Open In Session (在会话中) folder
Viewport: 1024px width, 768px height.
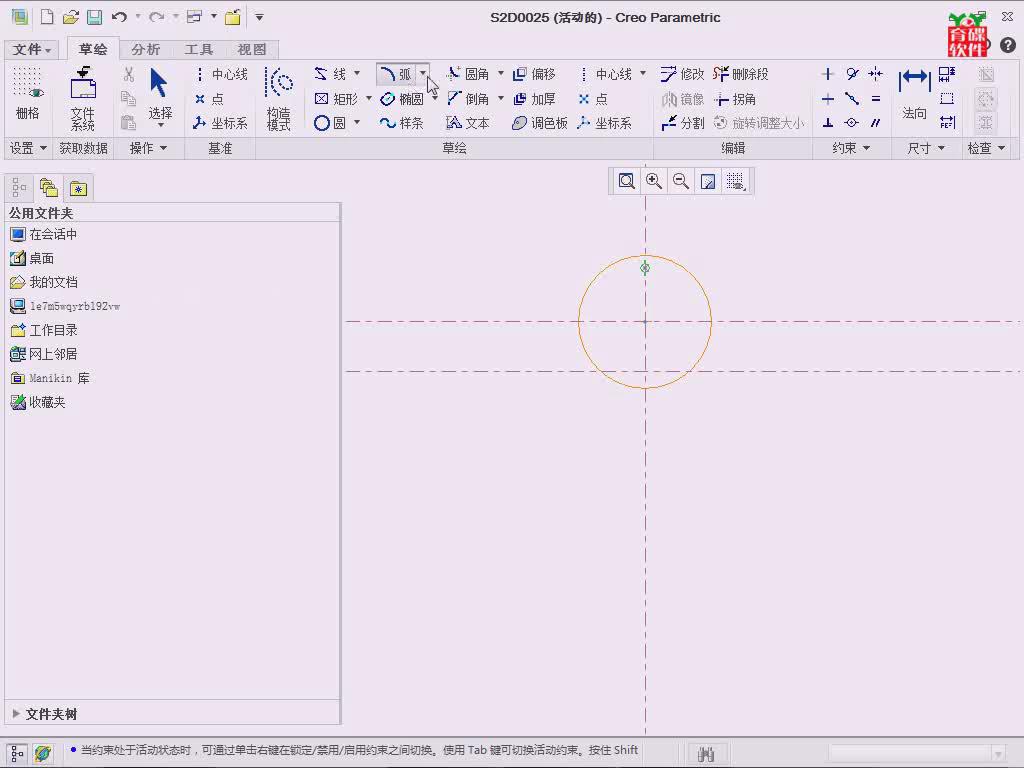tap(44, 234)
